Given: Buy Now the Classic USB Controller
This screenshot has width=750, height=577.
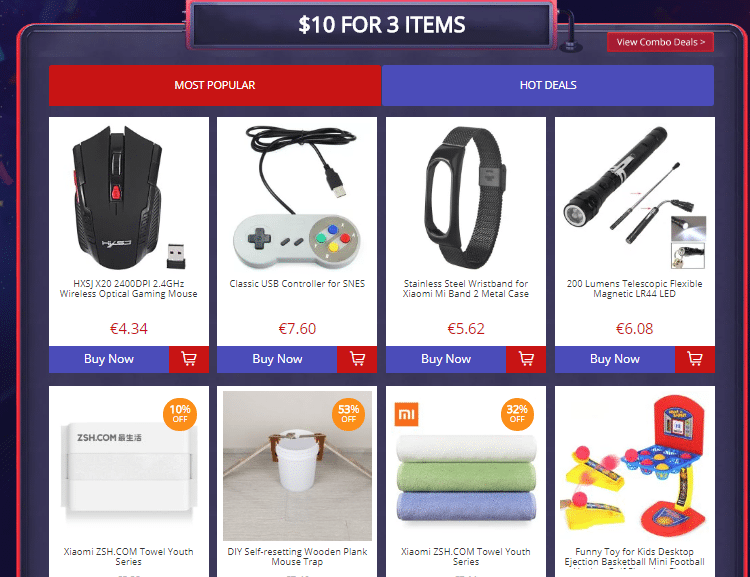Looking at the screenshot, I should click(x=277, y=359).
